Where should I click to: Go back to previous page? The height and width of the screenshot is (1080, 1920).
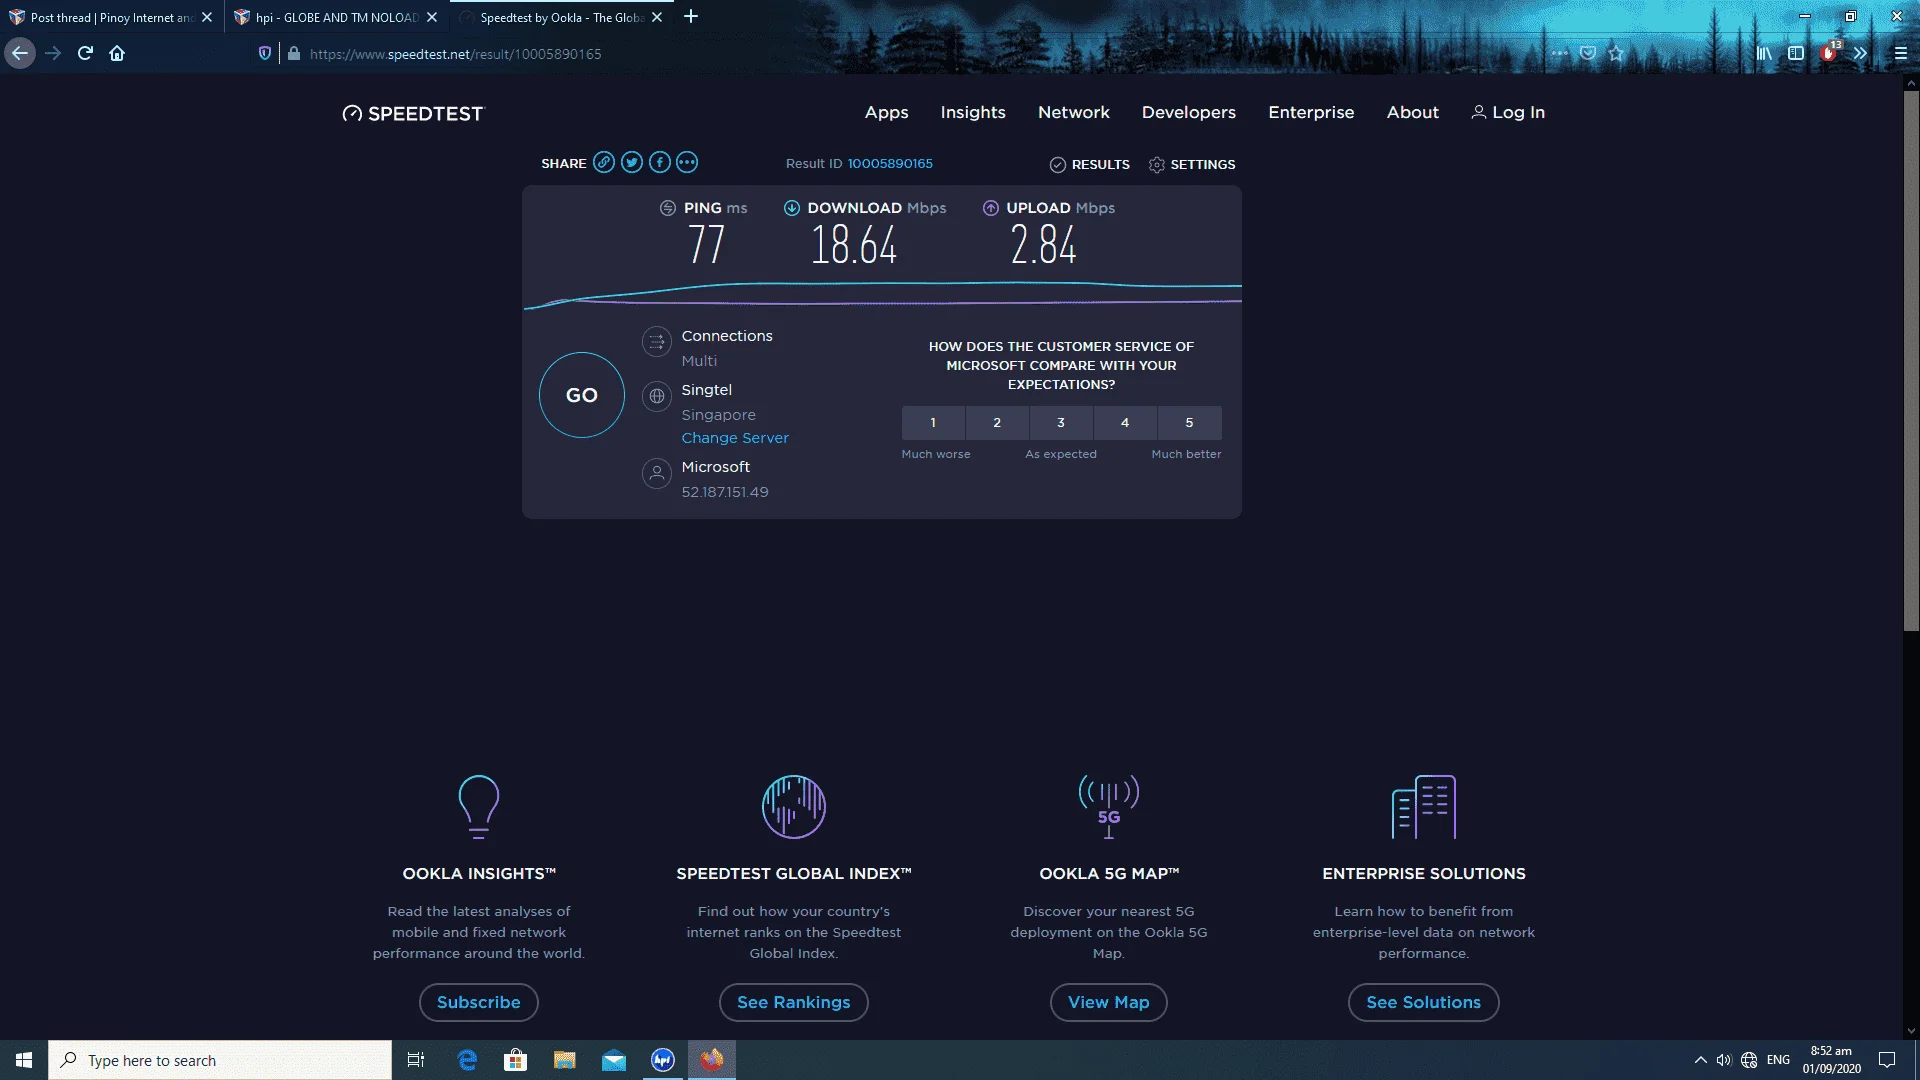20,54
